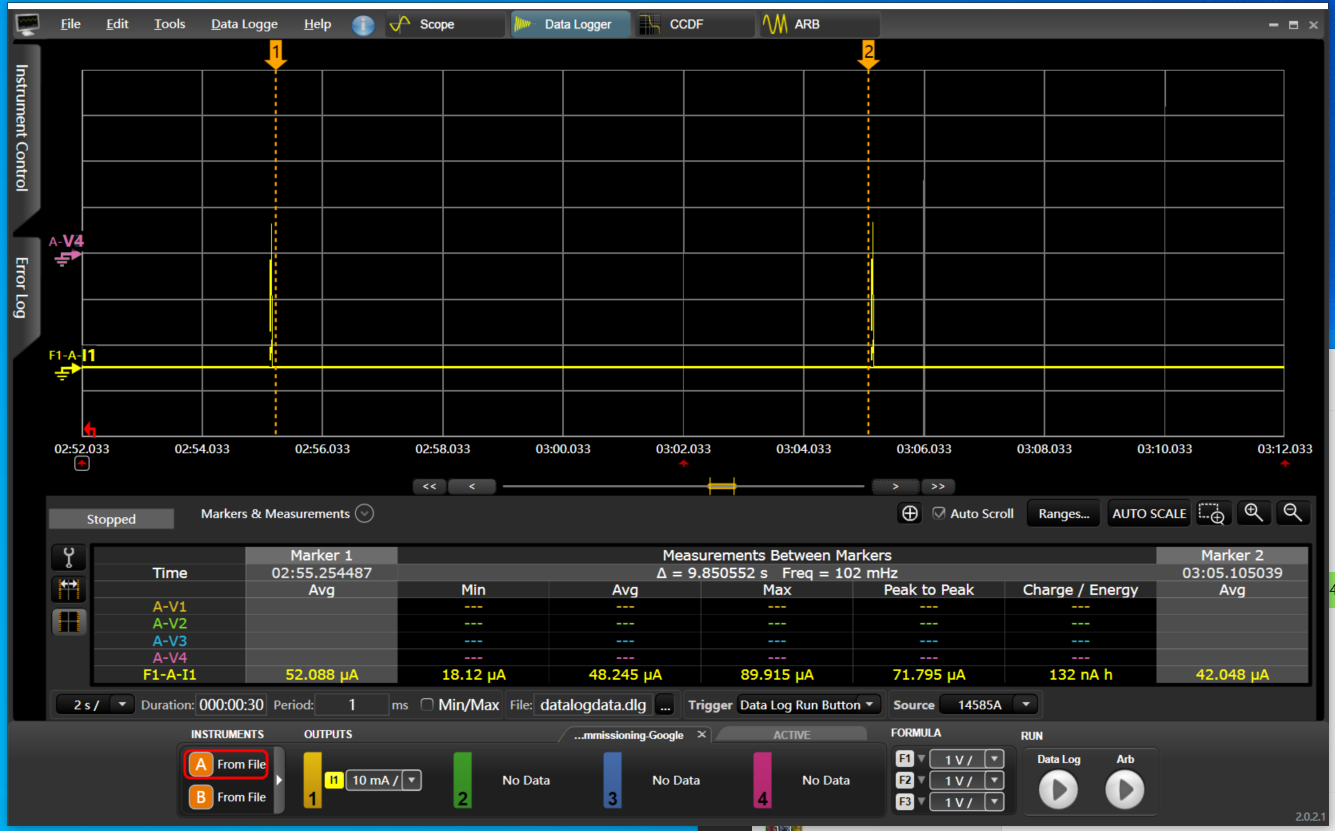Click the File name field datalogdata.dlg
The width and height of the screenshot is (1335, 831).
594,705
